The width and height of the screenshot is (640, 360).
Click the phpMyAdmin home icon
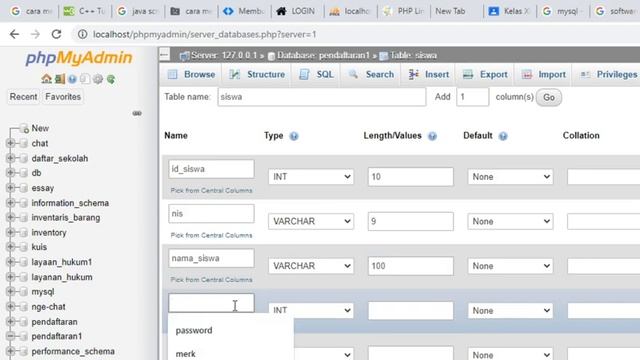pyautogui.click(x=46, y=79)
